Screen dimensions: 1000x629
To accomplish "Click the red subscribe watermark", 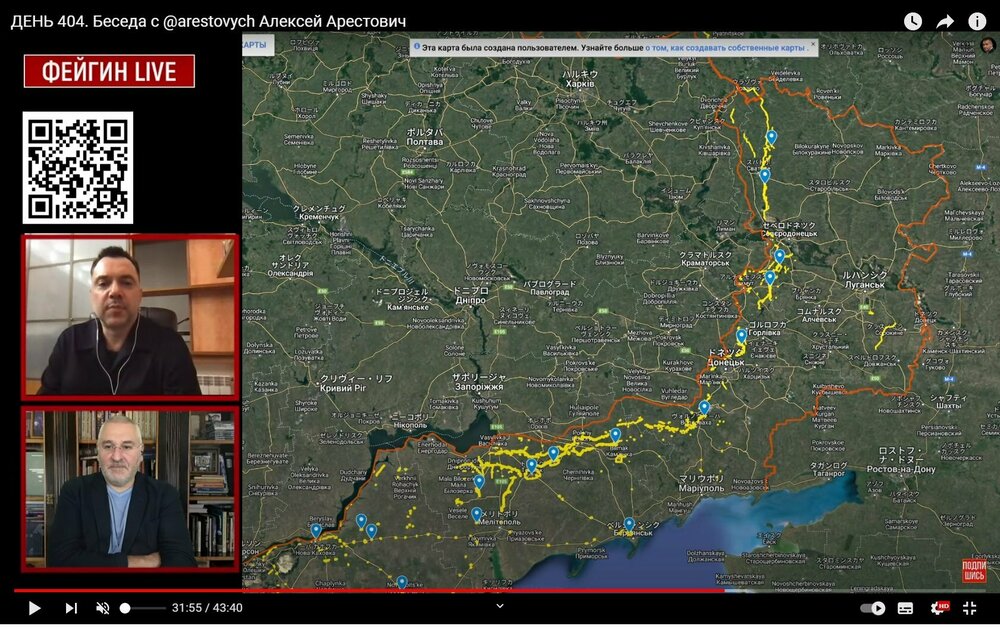I will [x=974, y=571].
